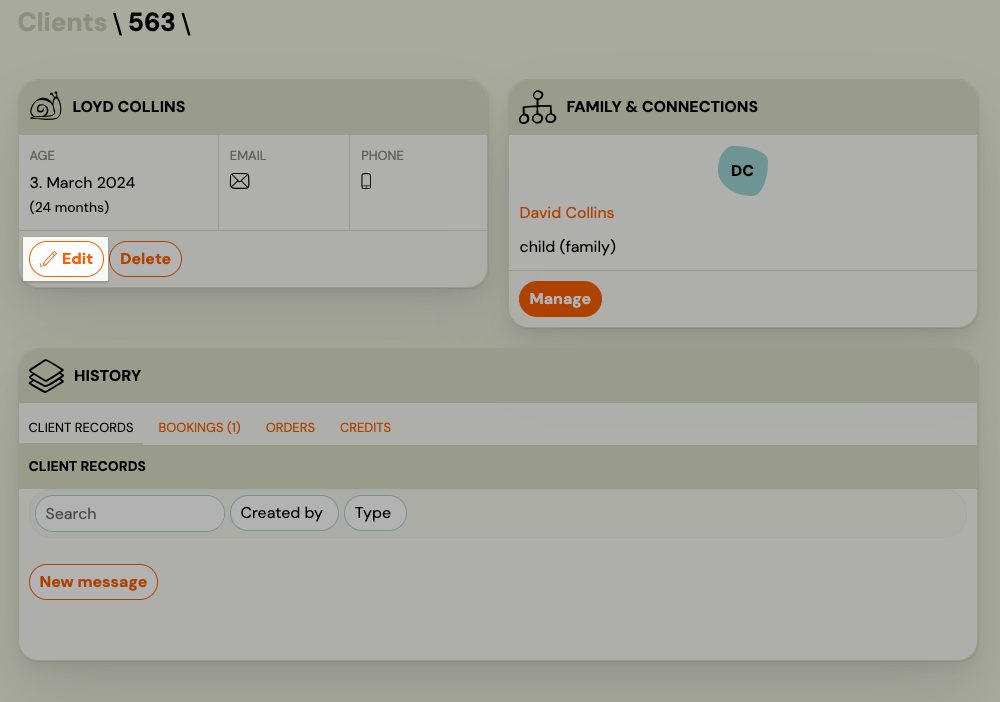
Task: Click the pencil icon inside the Edit button
Action: [49, 258]
